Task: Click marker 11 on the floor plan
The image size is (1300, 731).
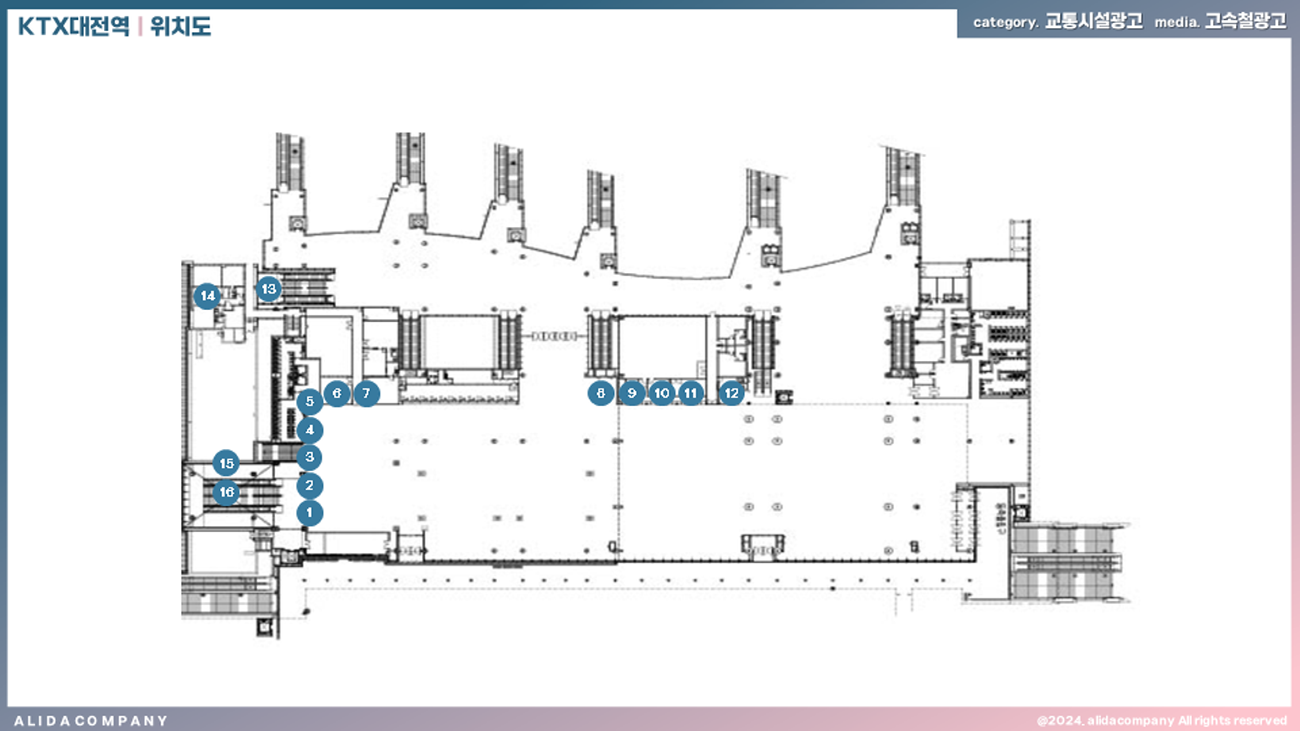Action: pos(690,394)
